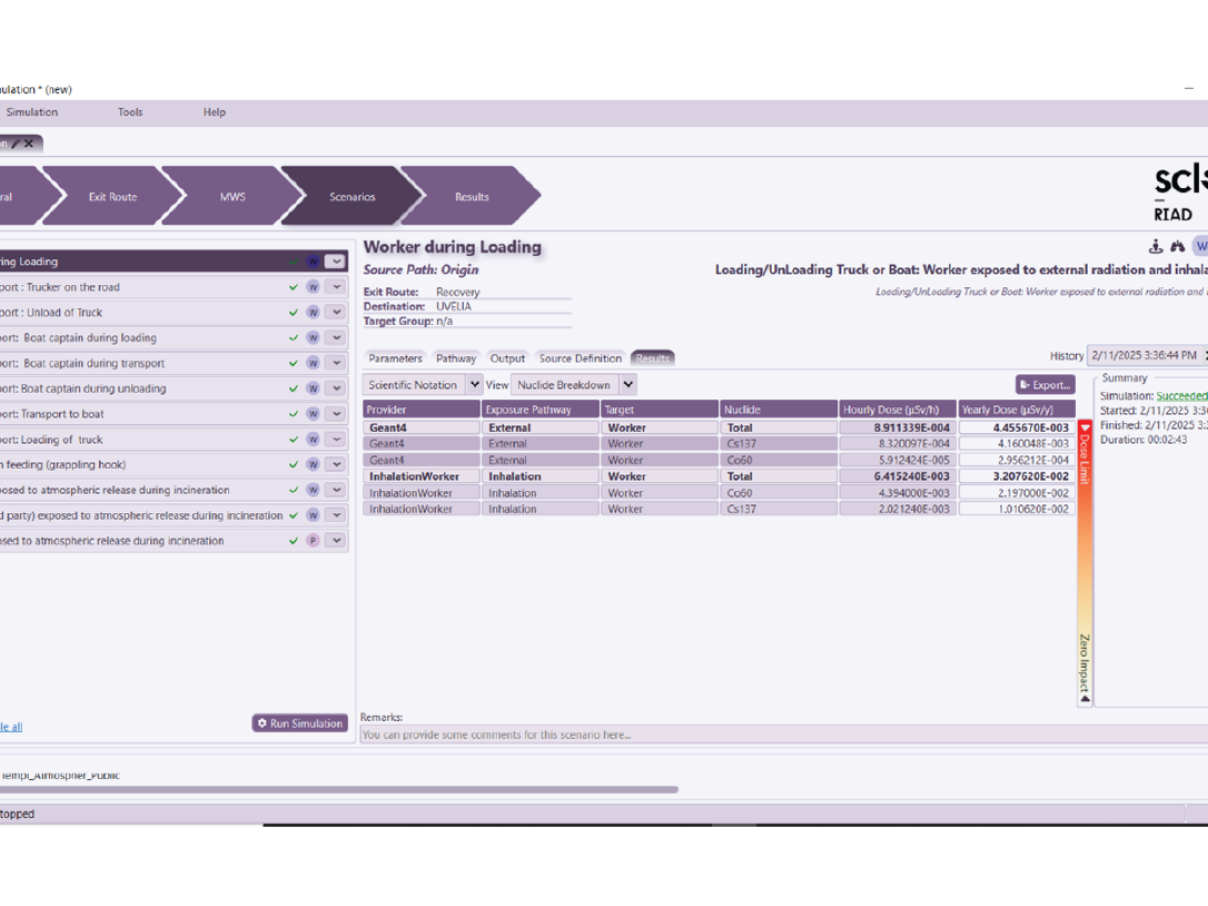This screenshot has height=906, width=1208.
Task: Go to the Scenarios workflow step
Action: tap(352, 197)
